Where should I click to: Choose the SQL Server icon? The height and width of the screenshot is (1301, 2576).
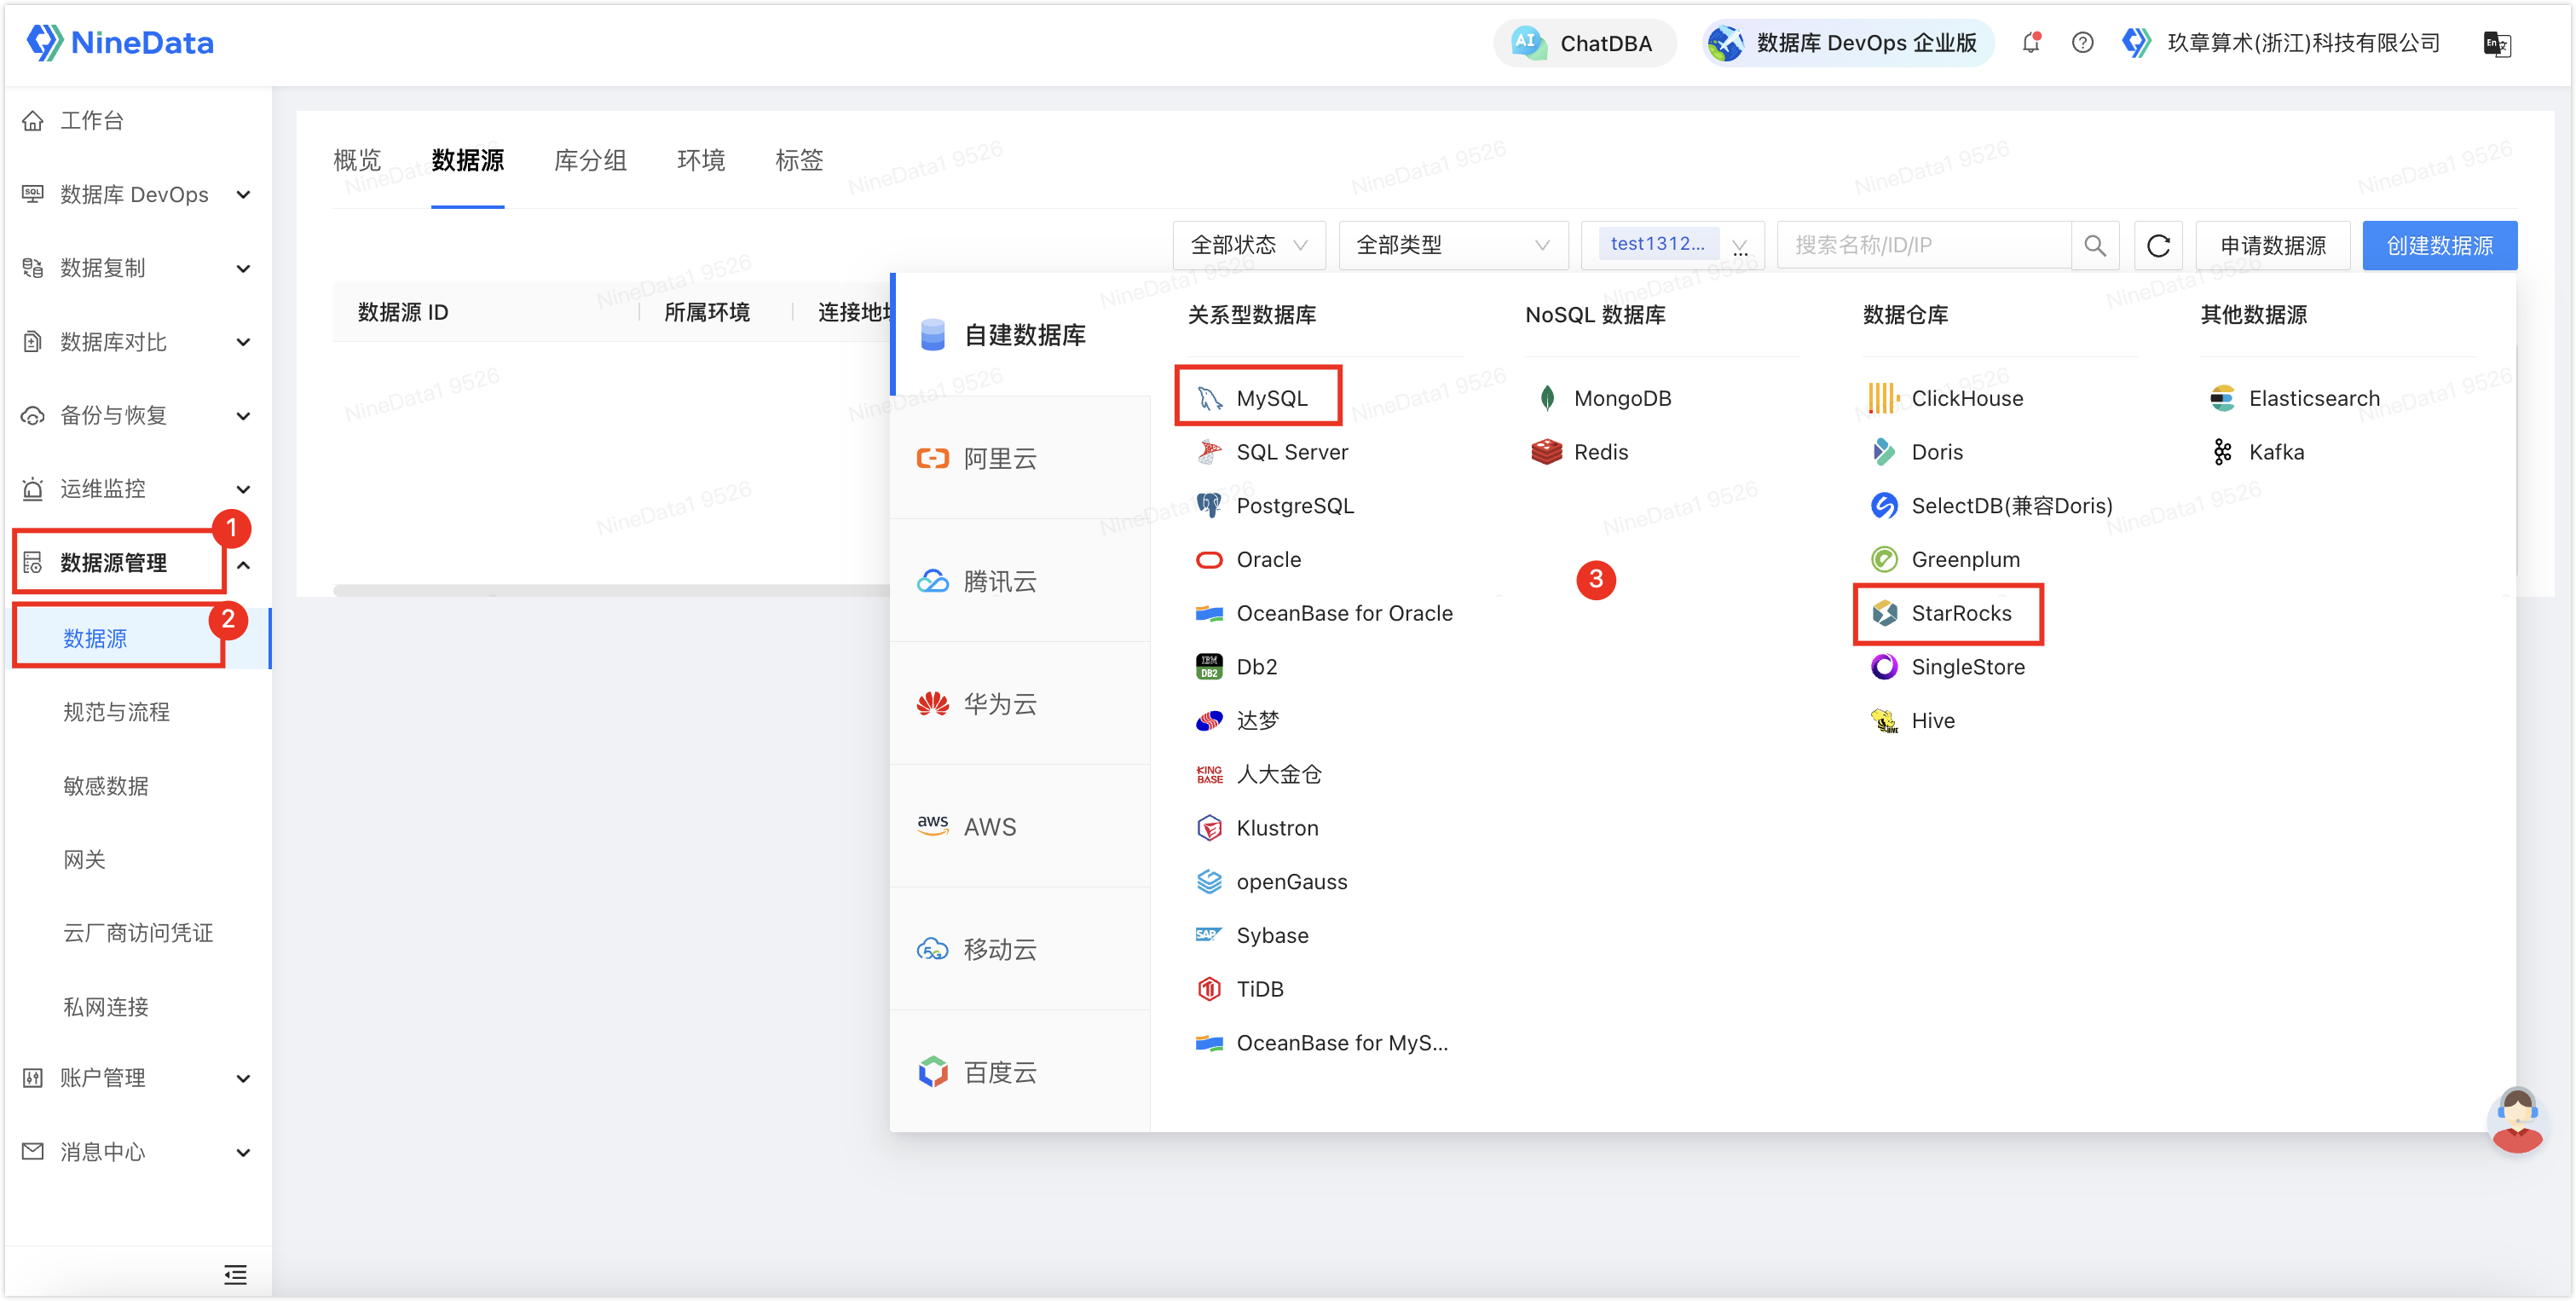tap(1210, 452)
